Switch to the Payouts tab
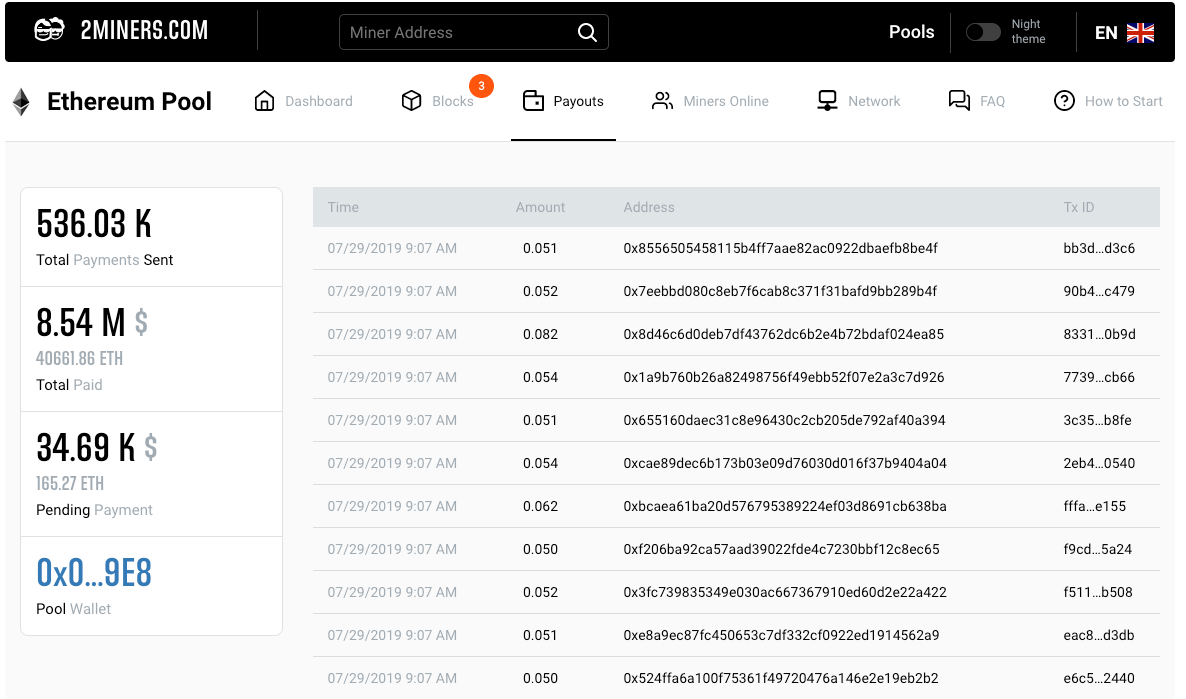This screenshot has height=699, width=1186. coord(564,101)
